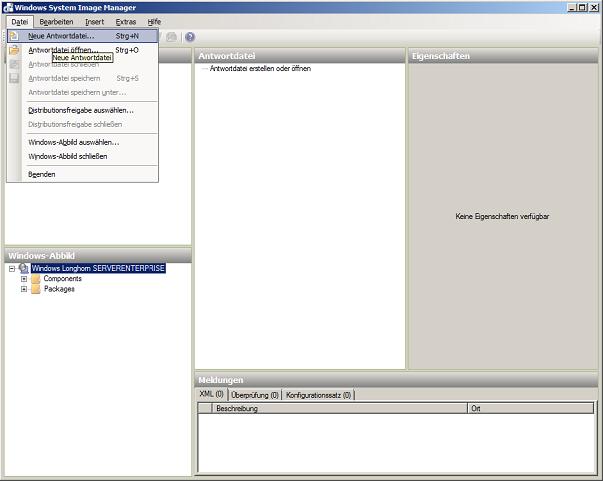Click the Components folder icon
Viewport: 603px width, 481px height.
pyautogui.click(x=36, y=279)
